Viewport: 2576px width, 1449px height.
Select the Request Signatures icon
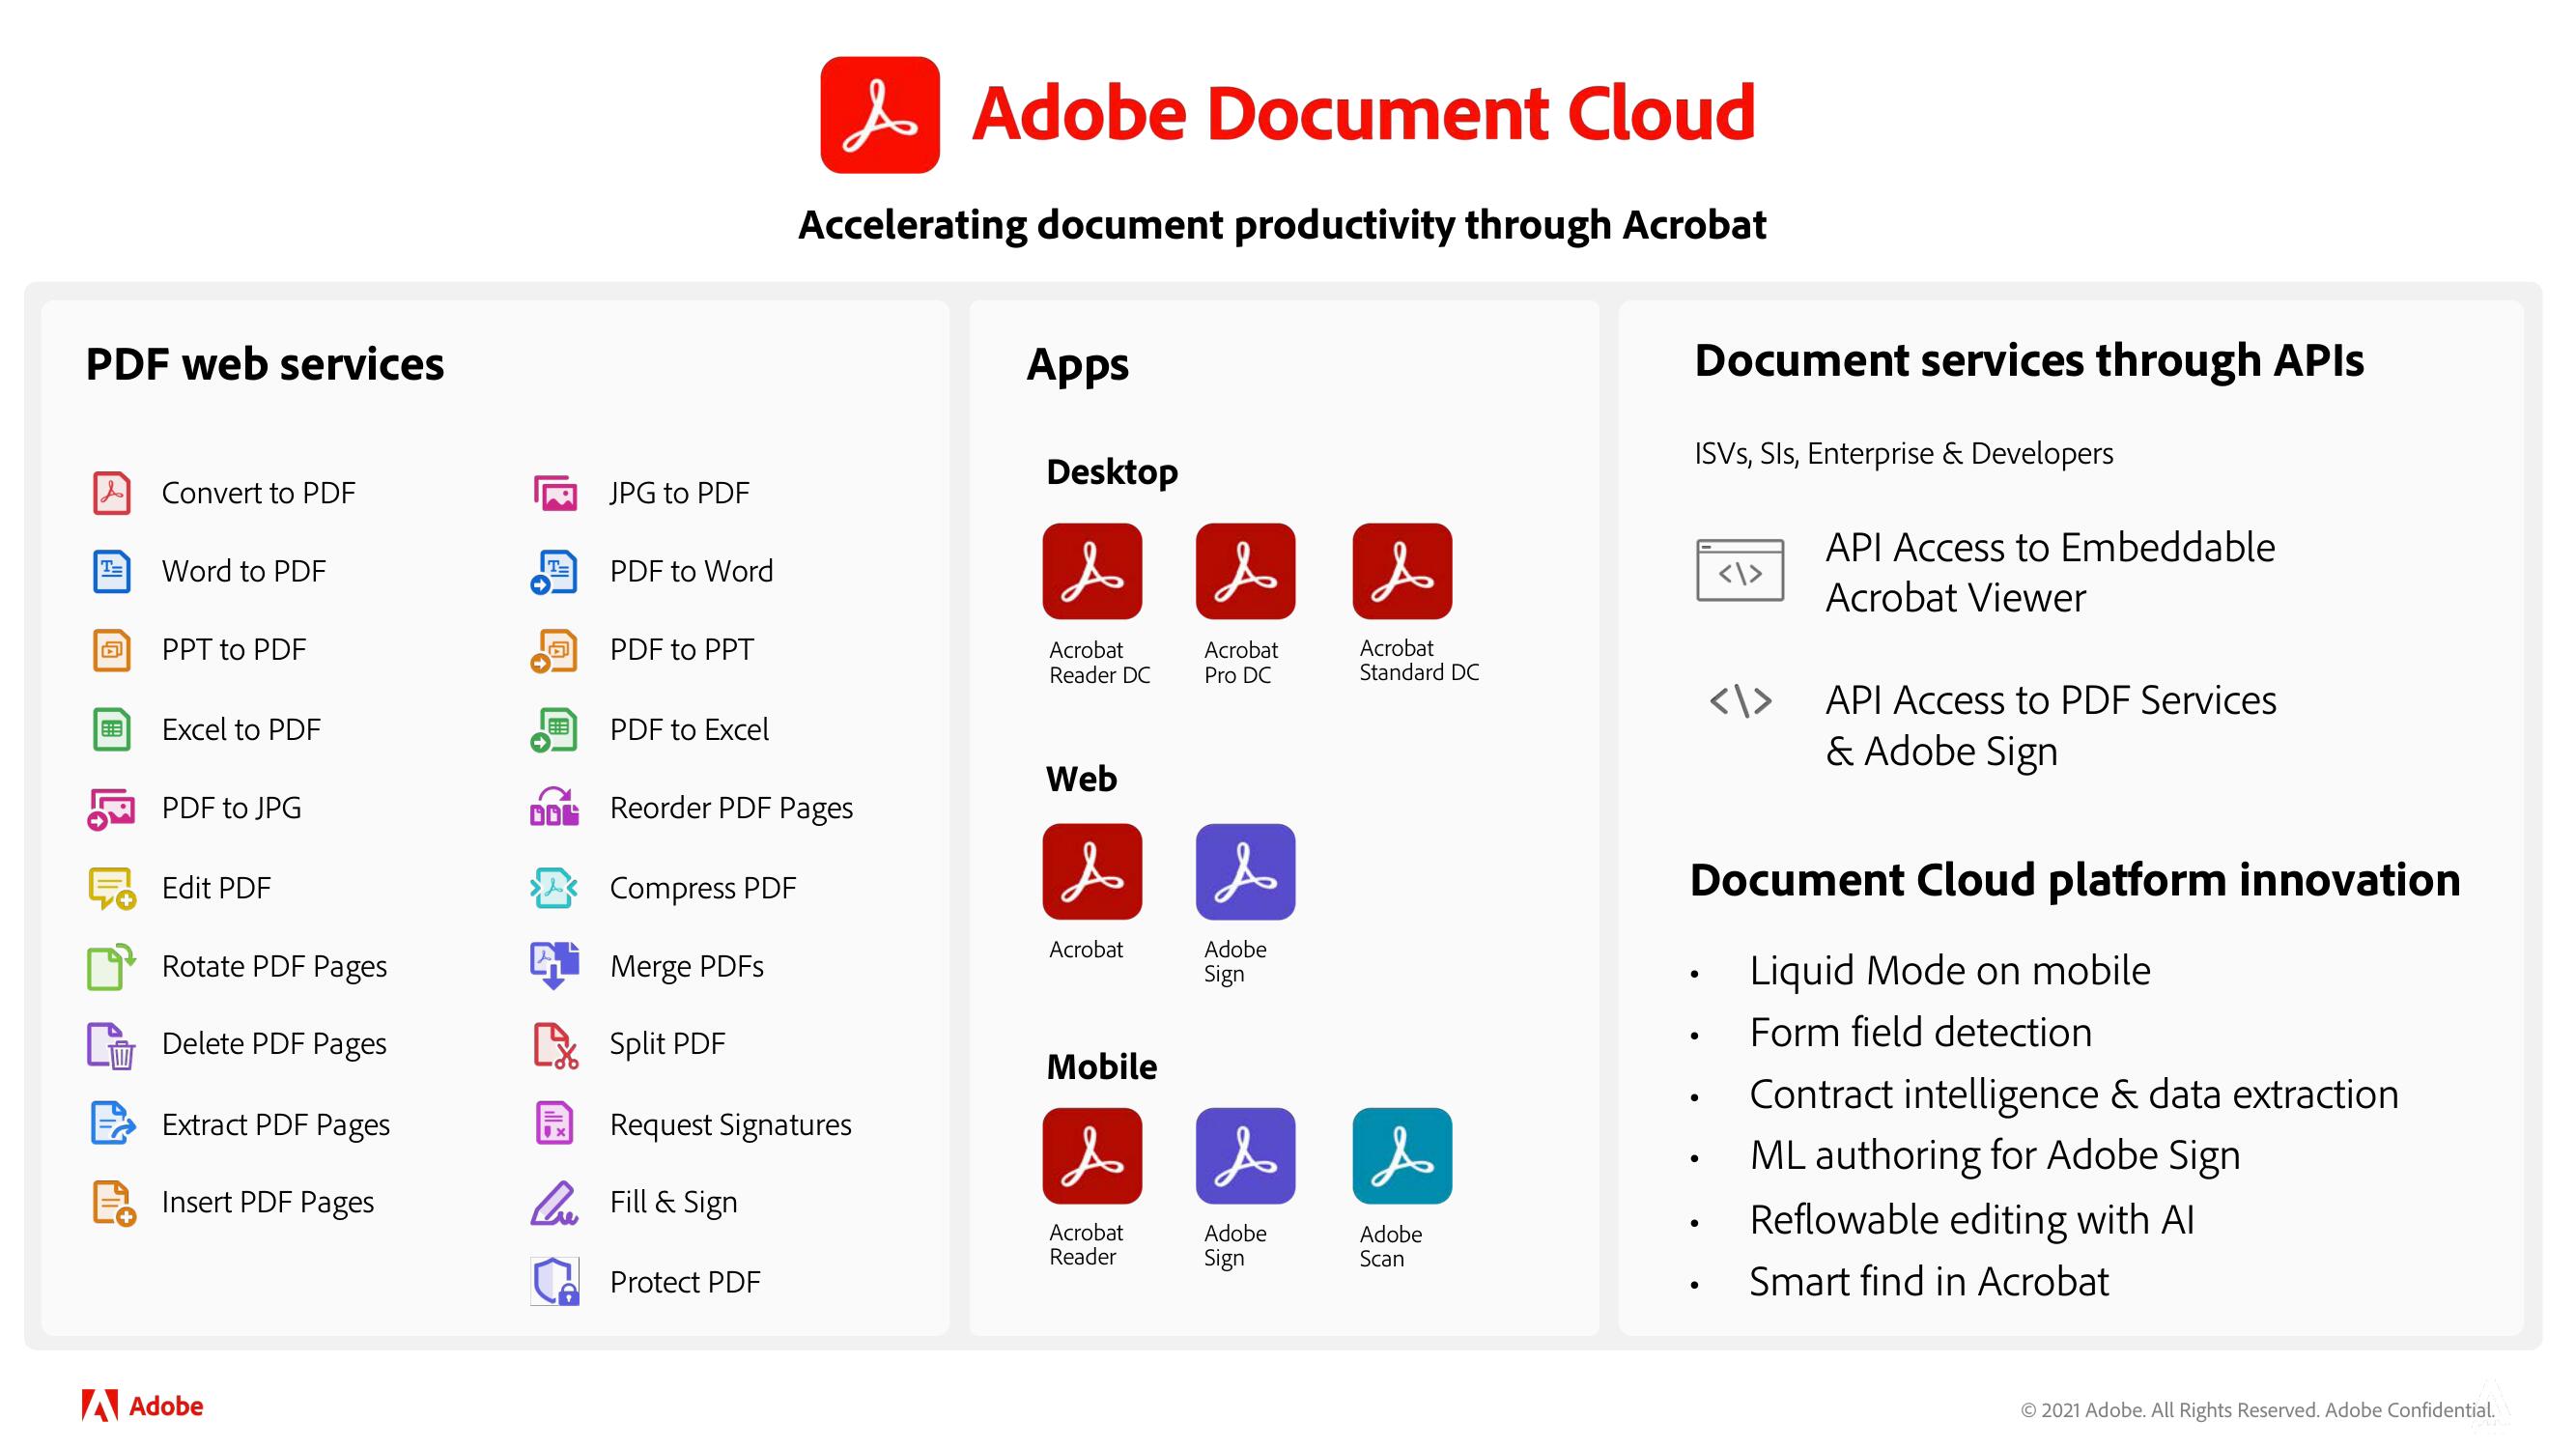coord(555,1123)
